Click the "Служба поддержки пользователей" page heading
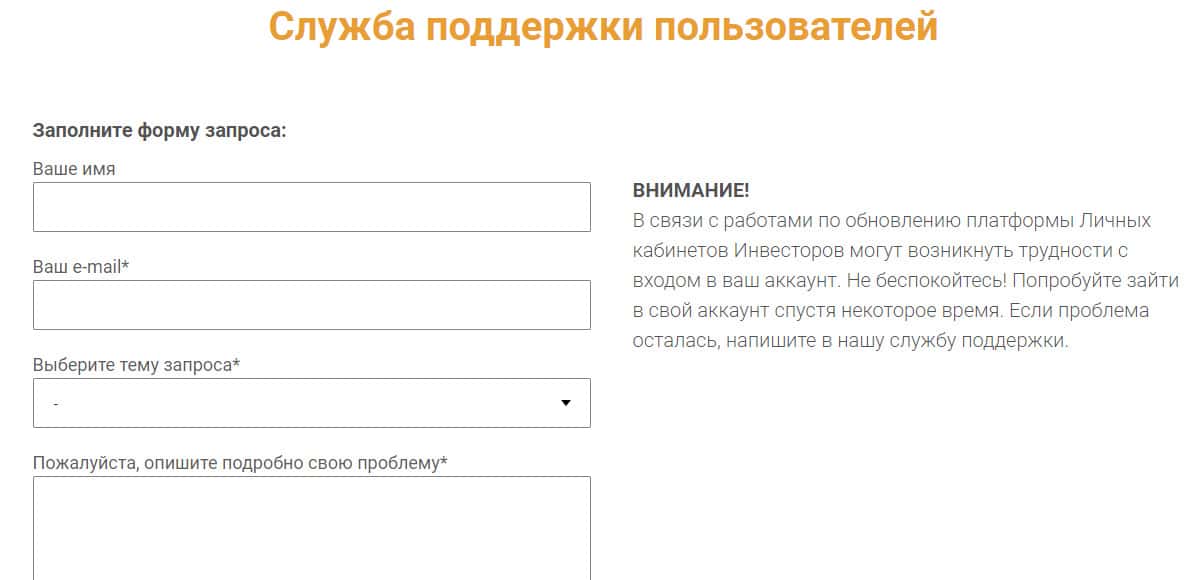Screen dimensions: 1195x580 click(603, 27)
